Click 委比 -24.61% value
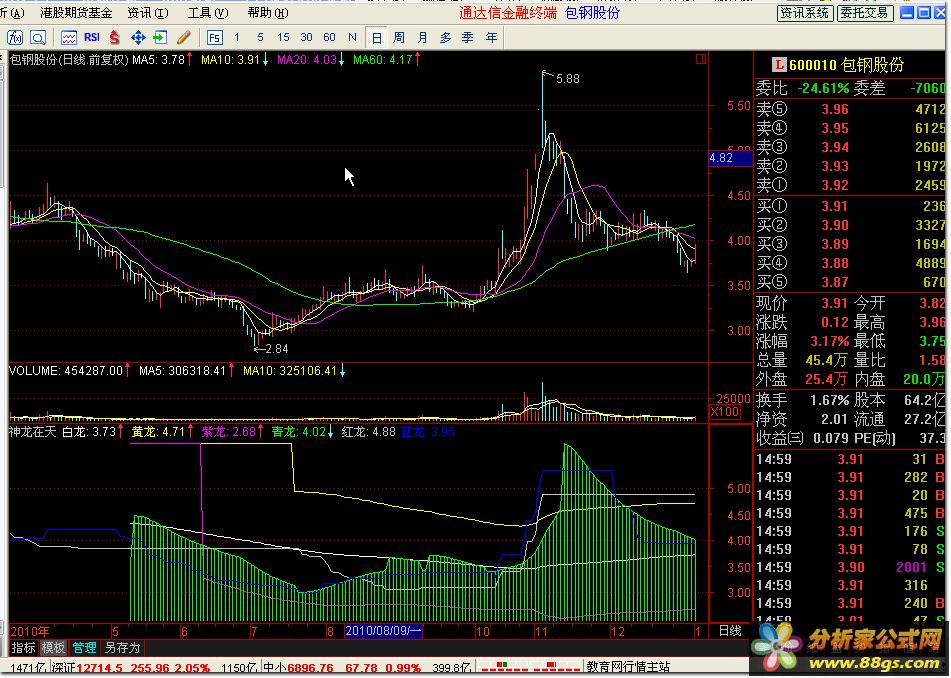Image resolution: width=951 pixels, height=678 pixels. [x=823, y=89]
